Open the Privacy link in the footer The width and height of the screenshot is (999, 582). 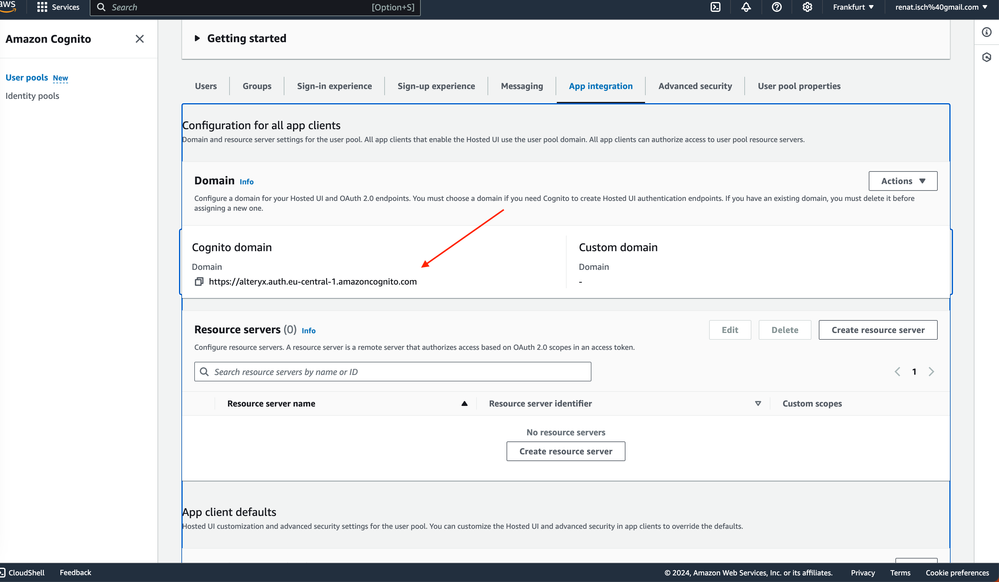tap(863, 572)
